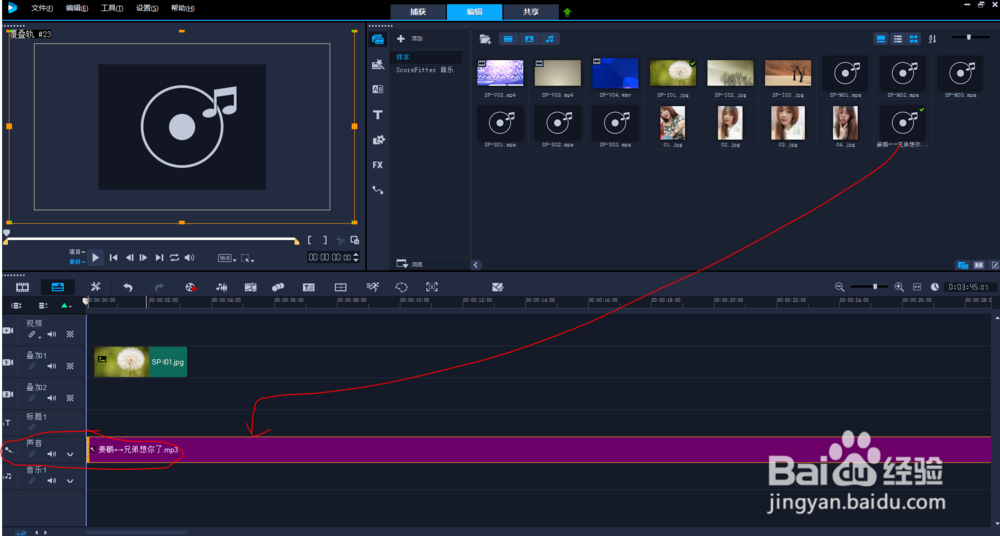Adjust the timeline zoom slider
The height and width of the screenshot is (536, 1000).
coord(870,287)
